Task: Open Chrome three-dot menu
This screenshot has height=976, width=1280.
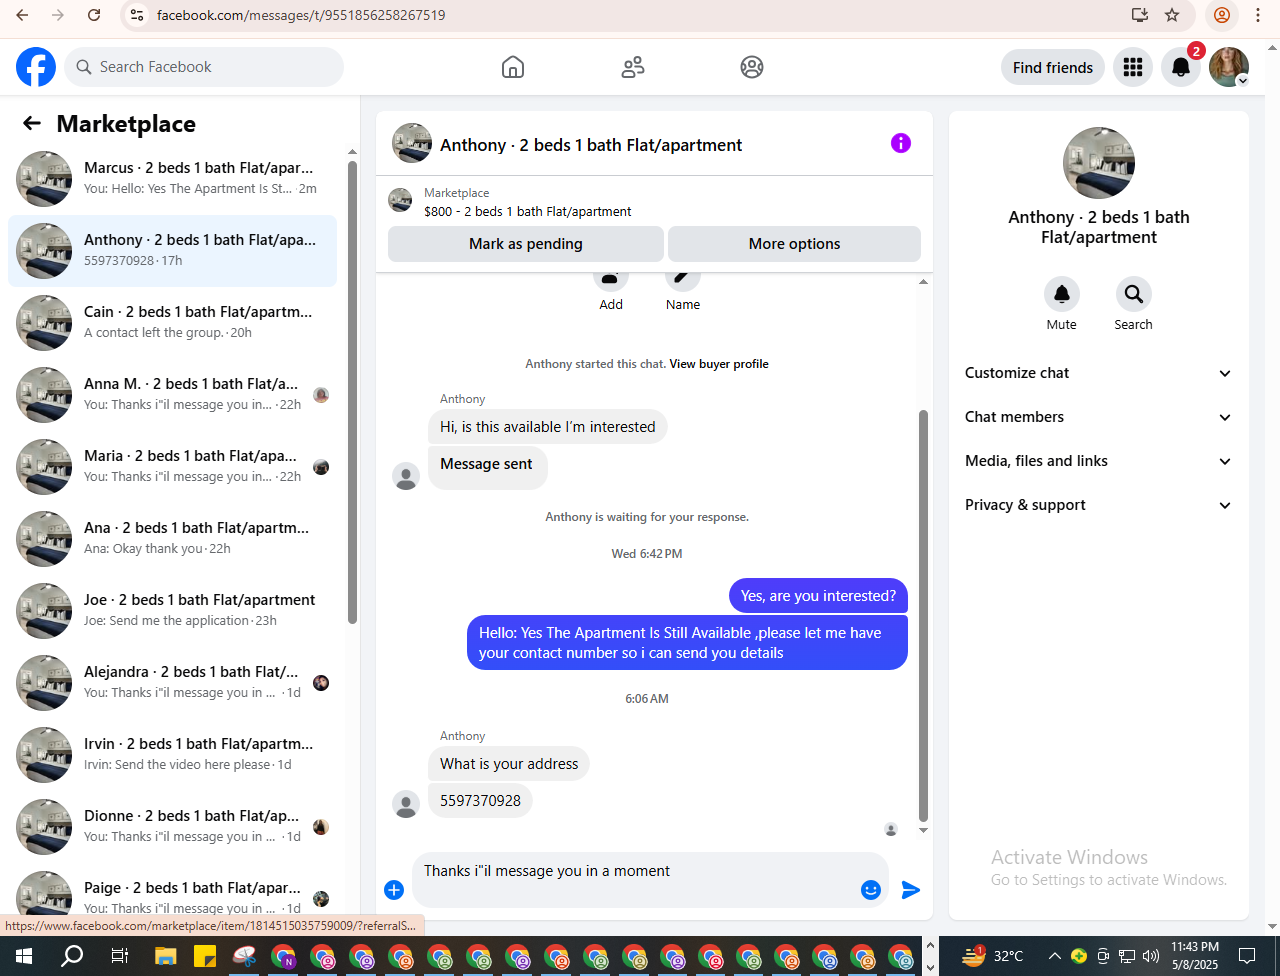Action: click(x=1258, y=15)
